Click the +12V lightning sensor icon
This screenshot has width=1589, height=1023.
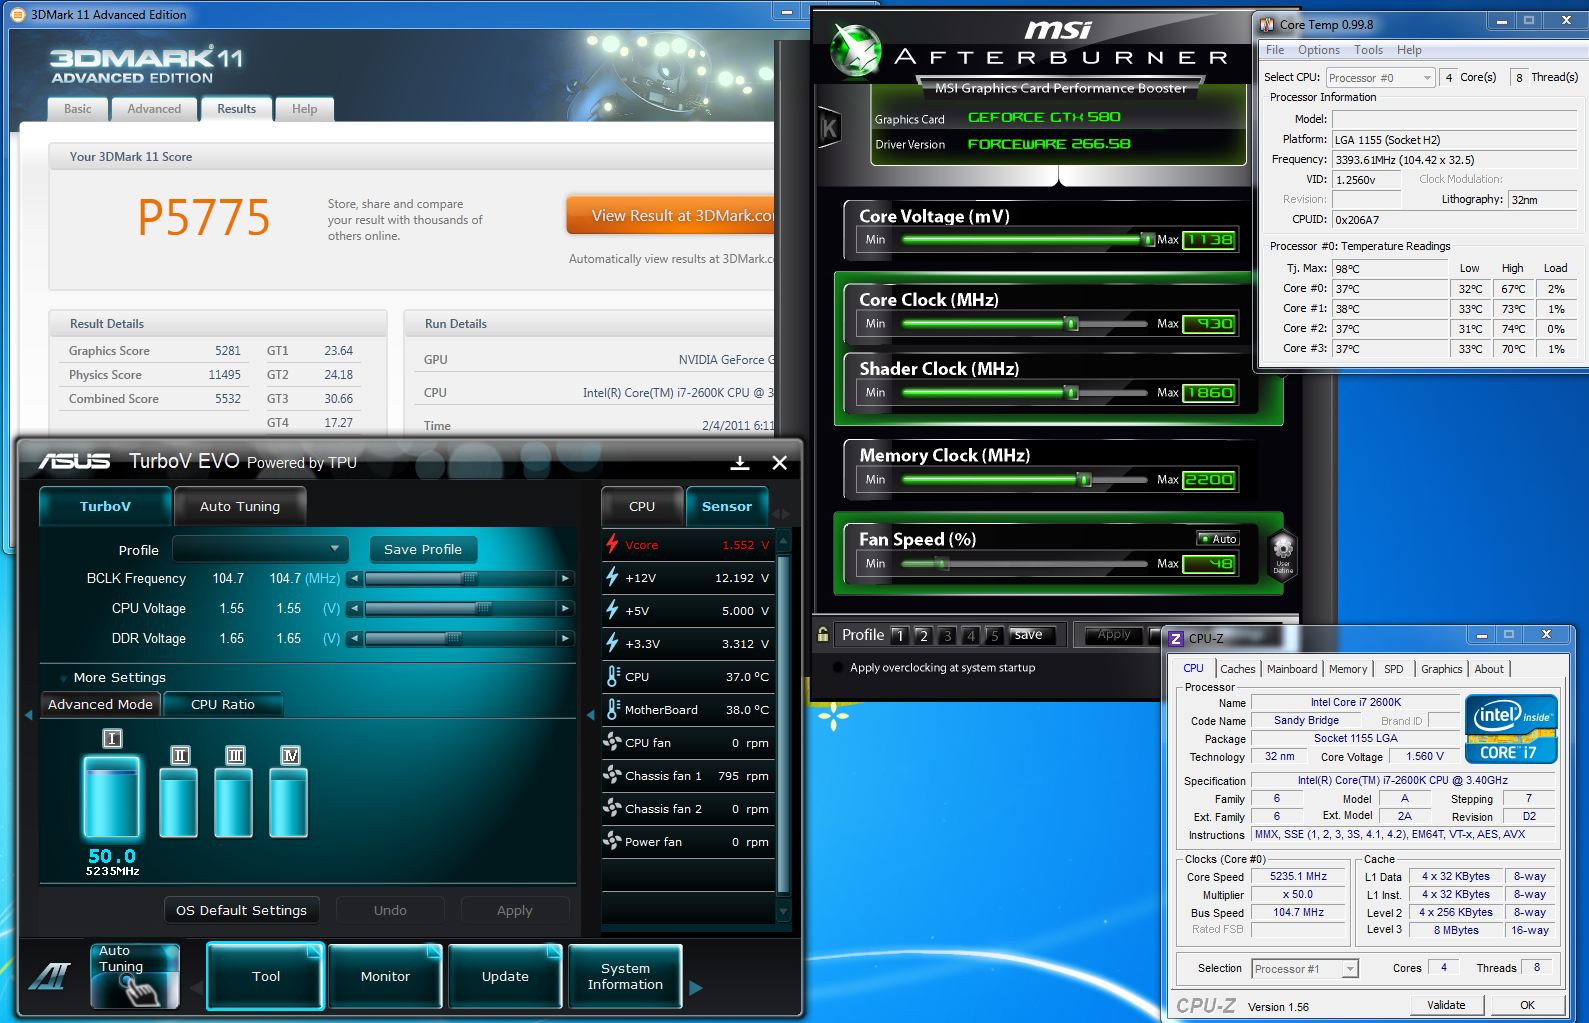click(x=612, y=577)
